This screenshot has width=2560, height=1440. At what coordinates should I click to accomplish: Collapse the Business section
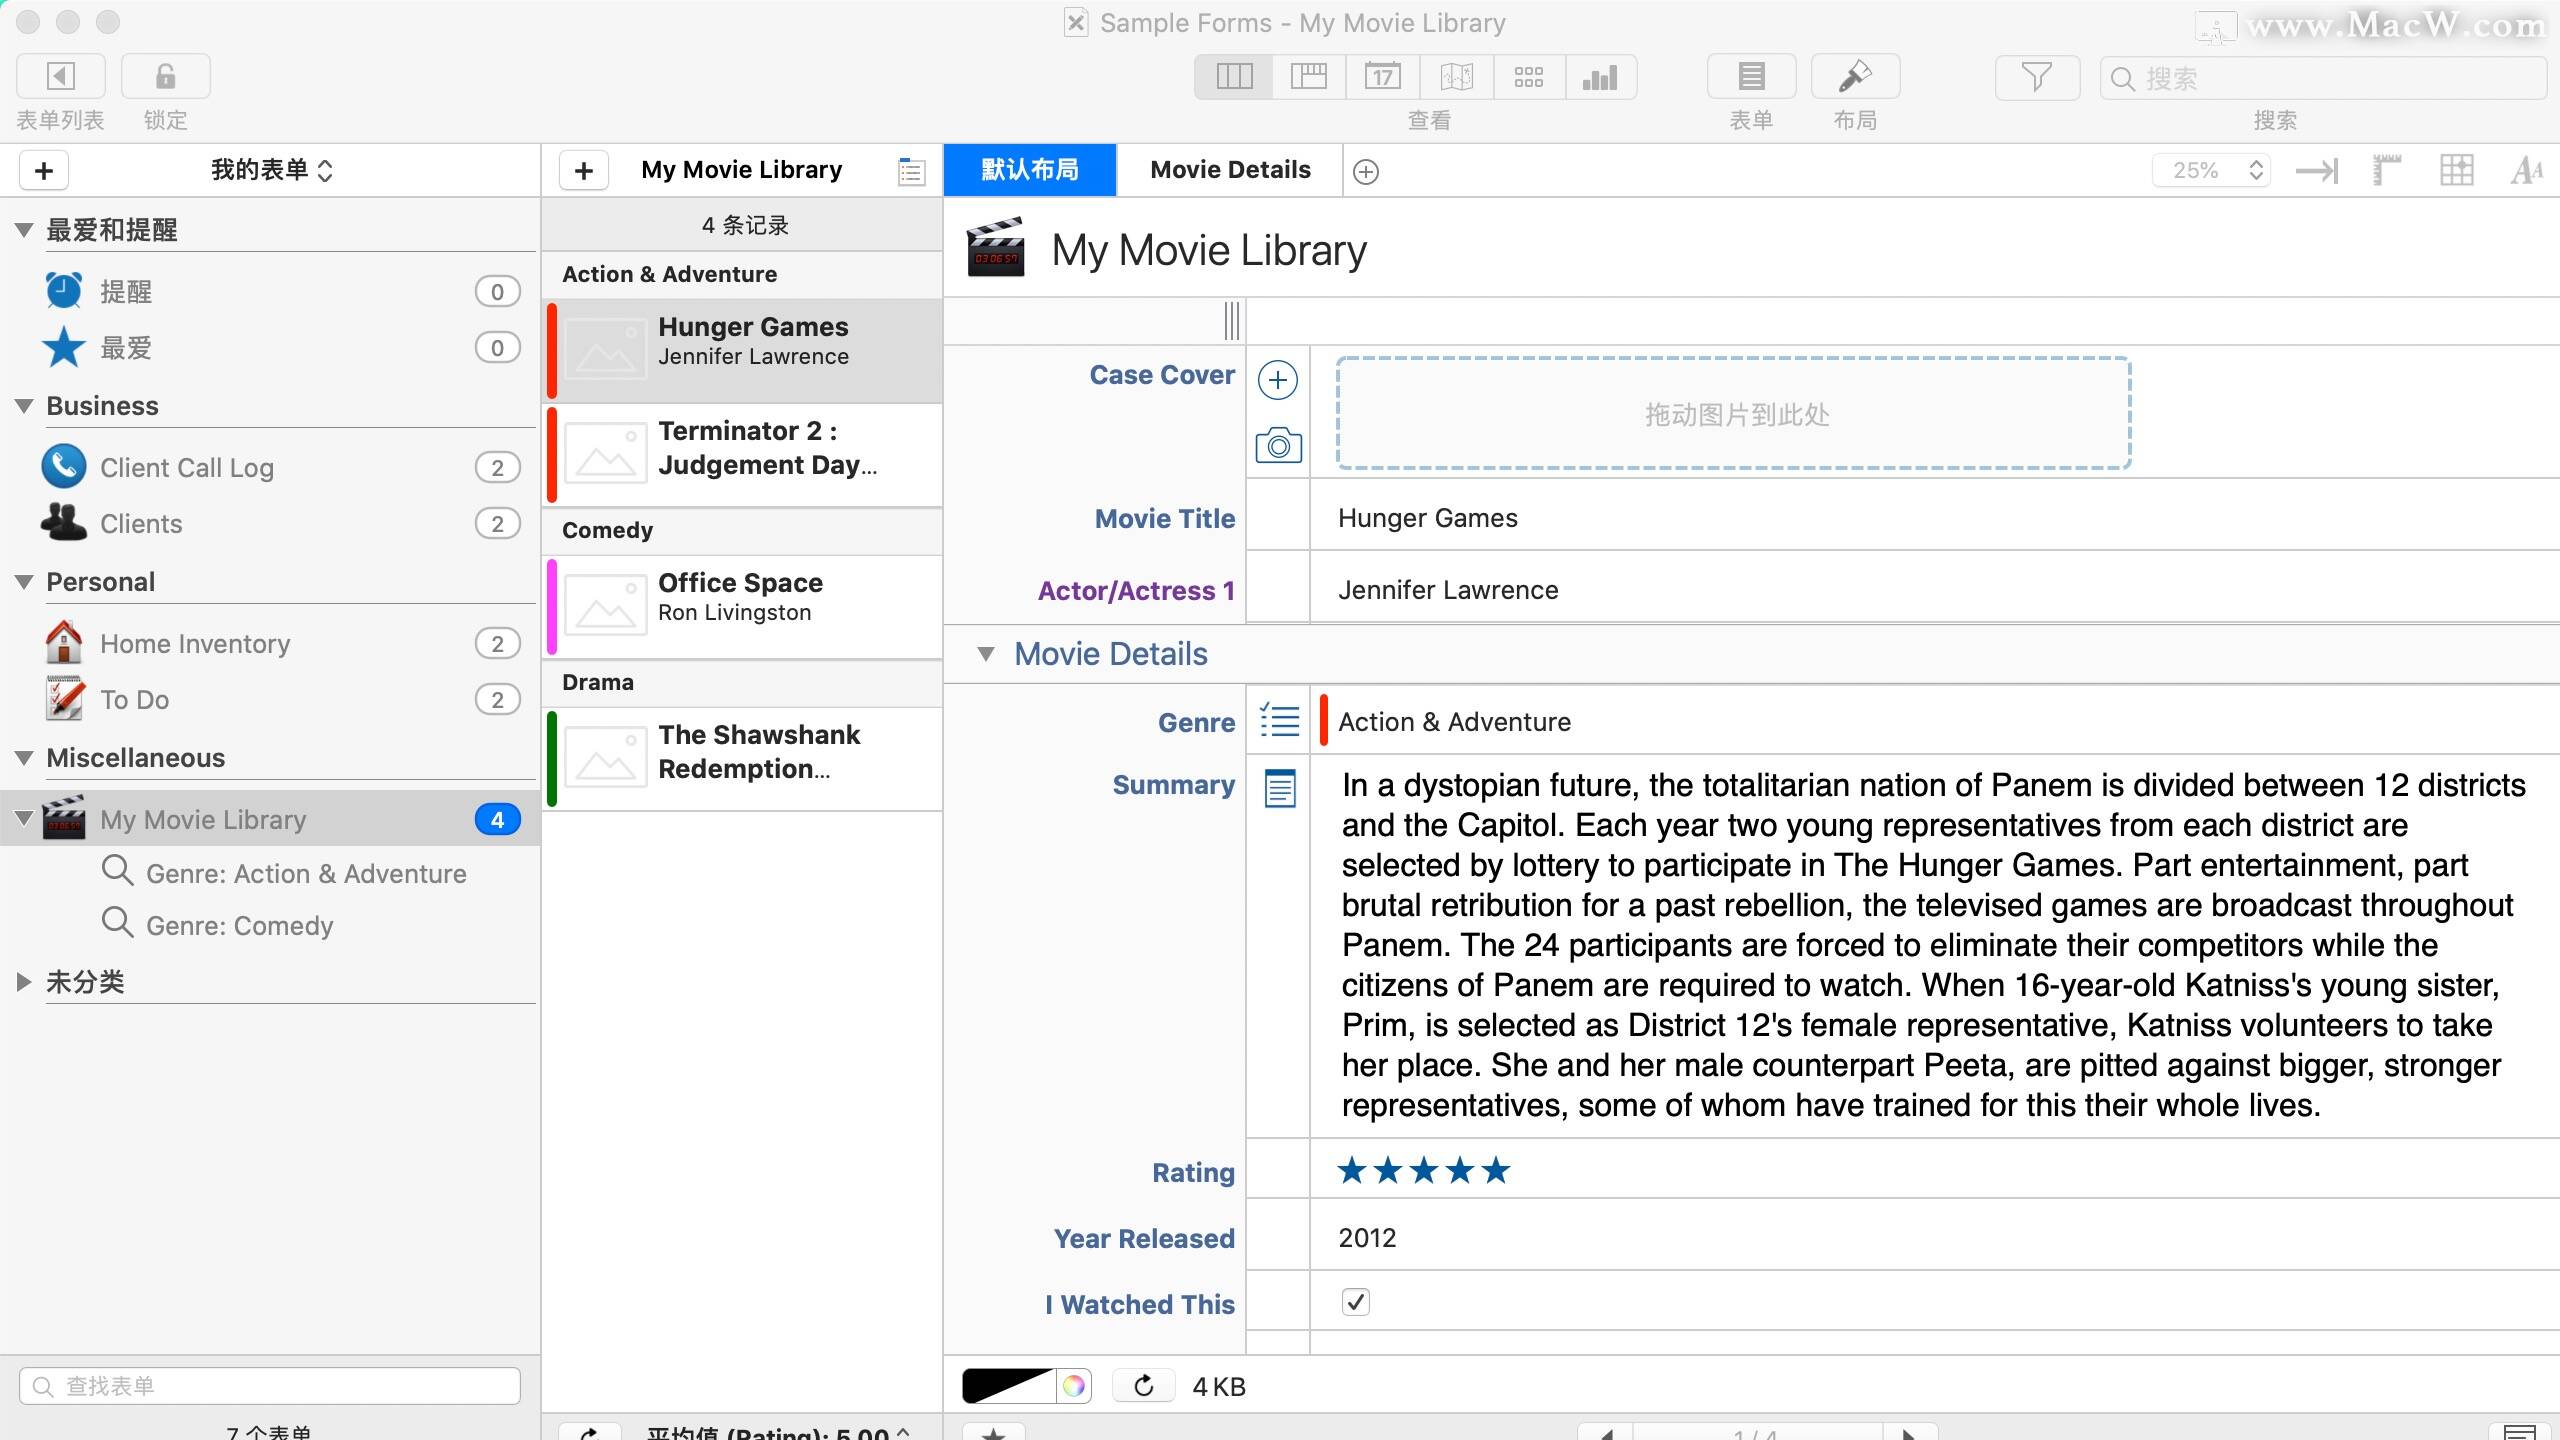click(25, 406)
